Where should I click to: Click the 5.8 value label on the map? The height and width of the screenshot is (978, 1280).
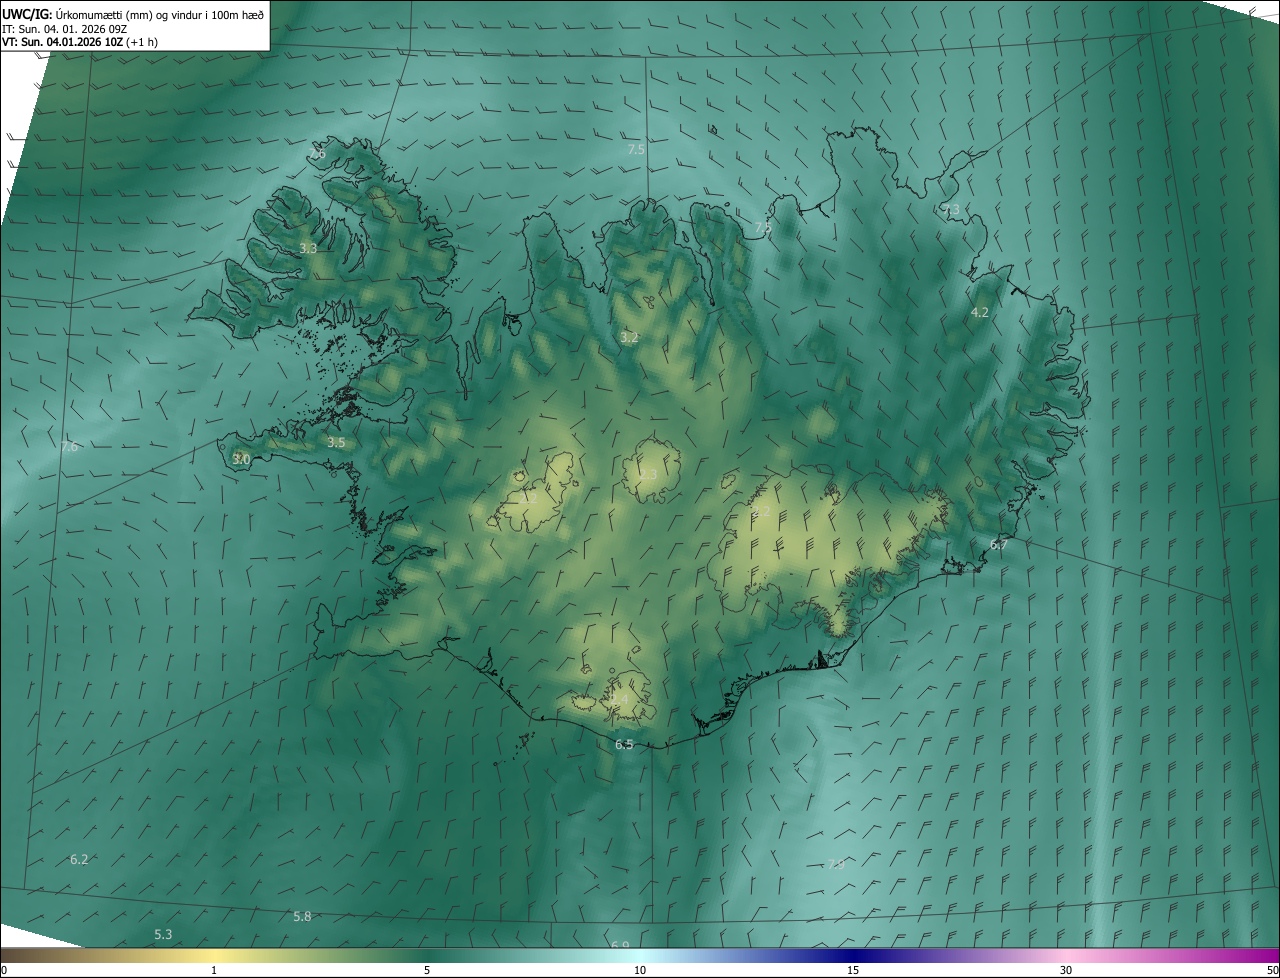tap(302, 917)
